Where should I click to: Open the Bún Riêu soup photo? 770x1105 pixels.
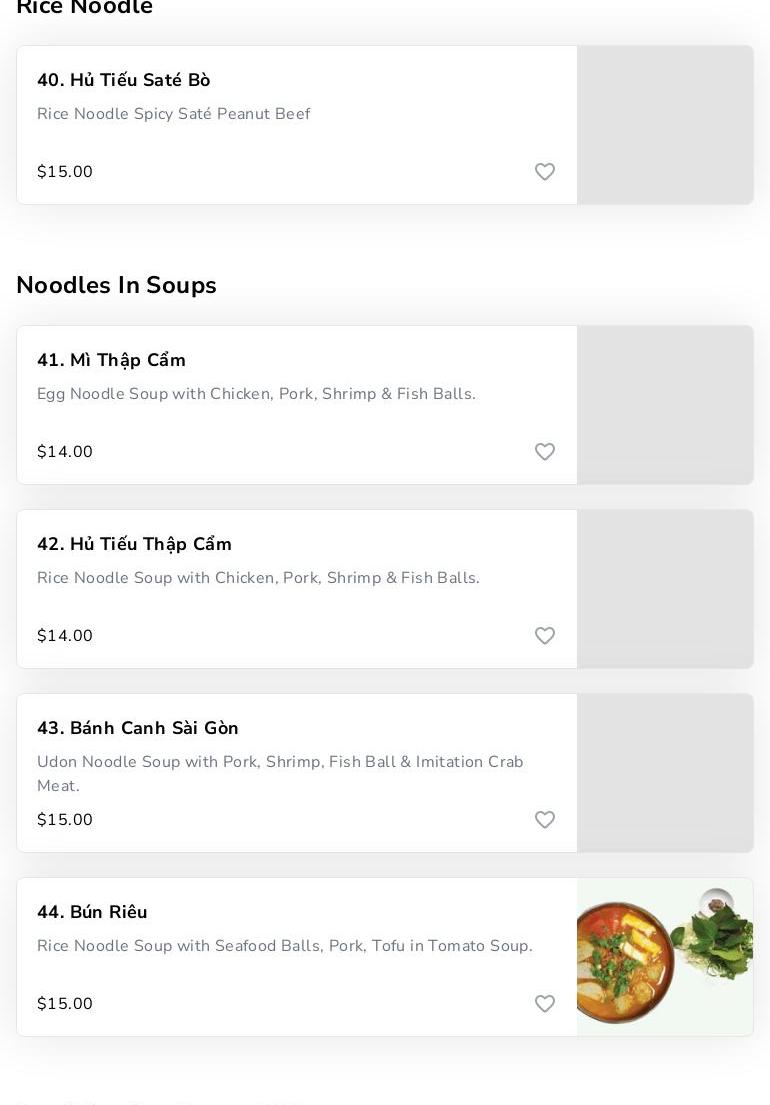tap(665, 957)
